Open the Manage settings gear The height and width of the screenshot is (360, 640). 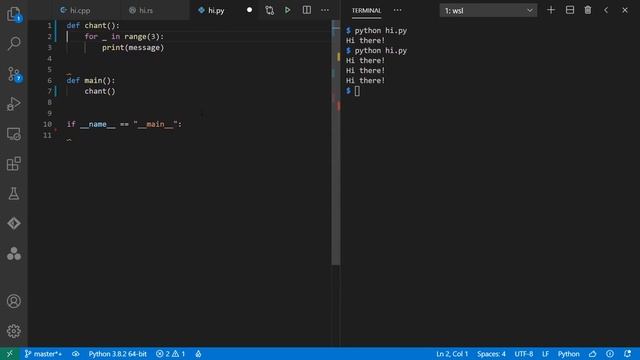14,331
